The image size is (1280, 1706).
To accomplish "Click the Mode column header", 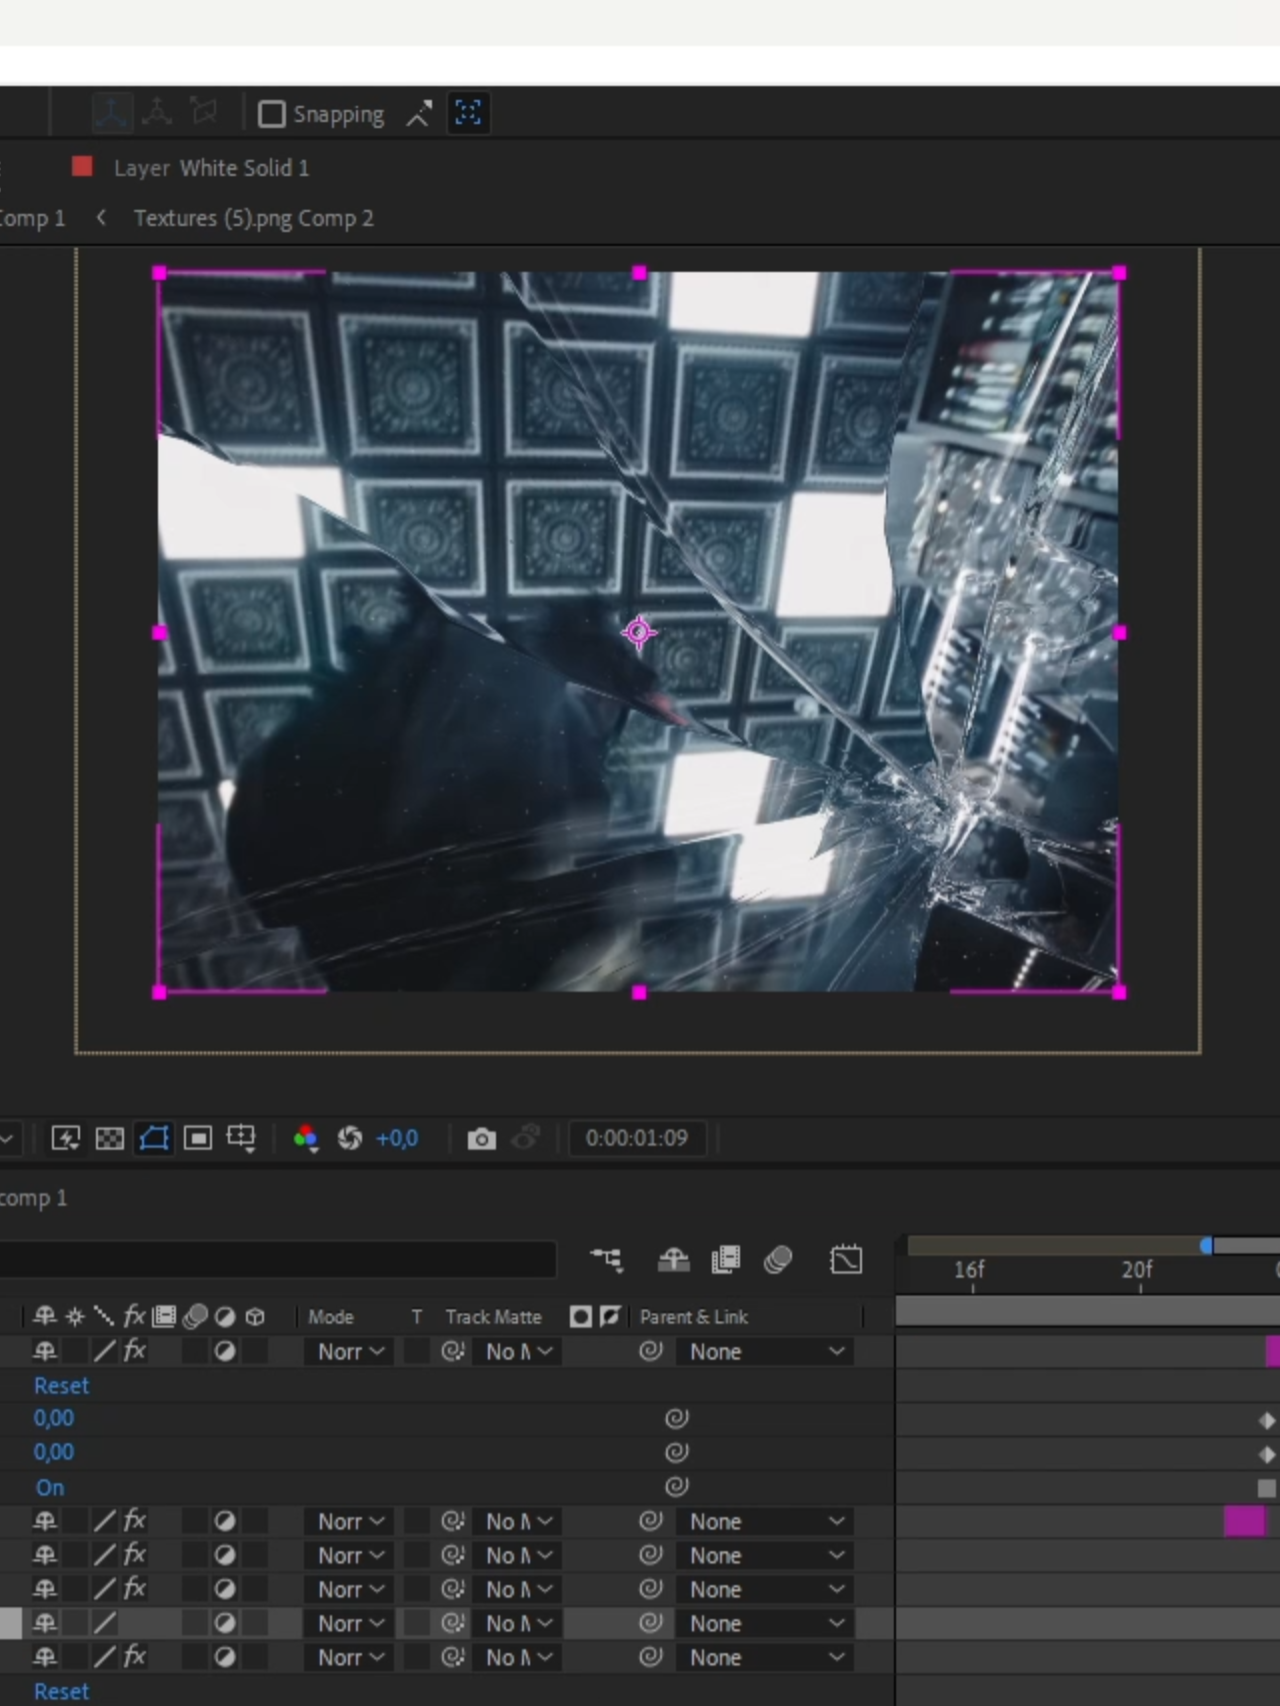I will [331, 1317].
